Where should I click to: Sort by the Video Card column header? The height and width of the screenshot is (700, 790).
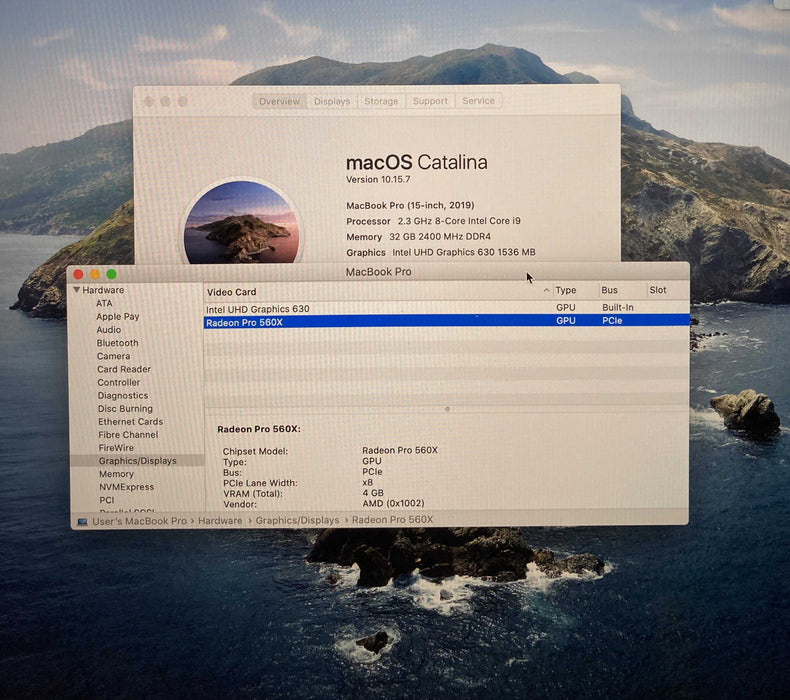click(x=231, y=292)
